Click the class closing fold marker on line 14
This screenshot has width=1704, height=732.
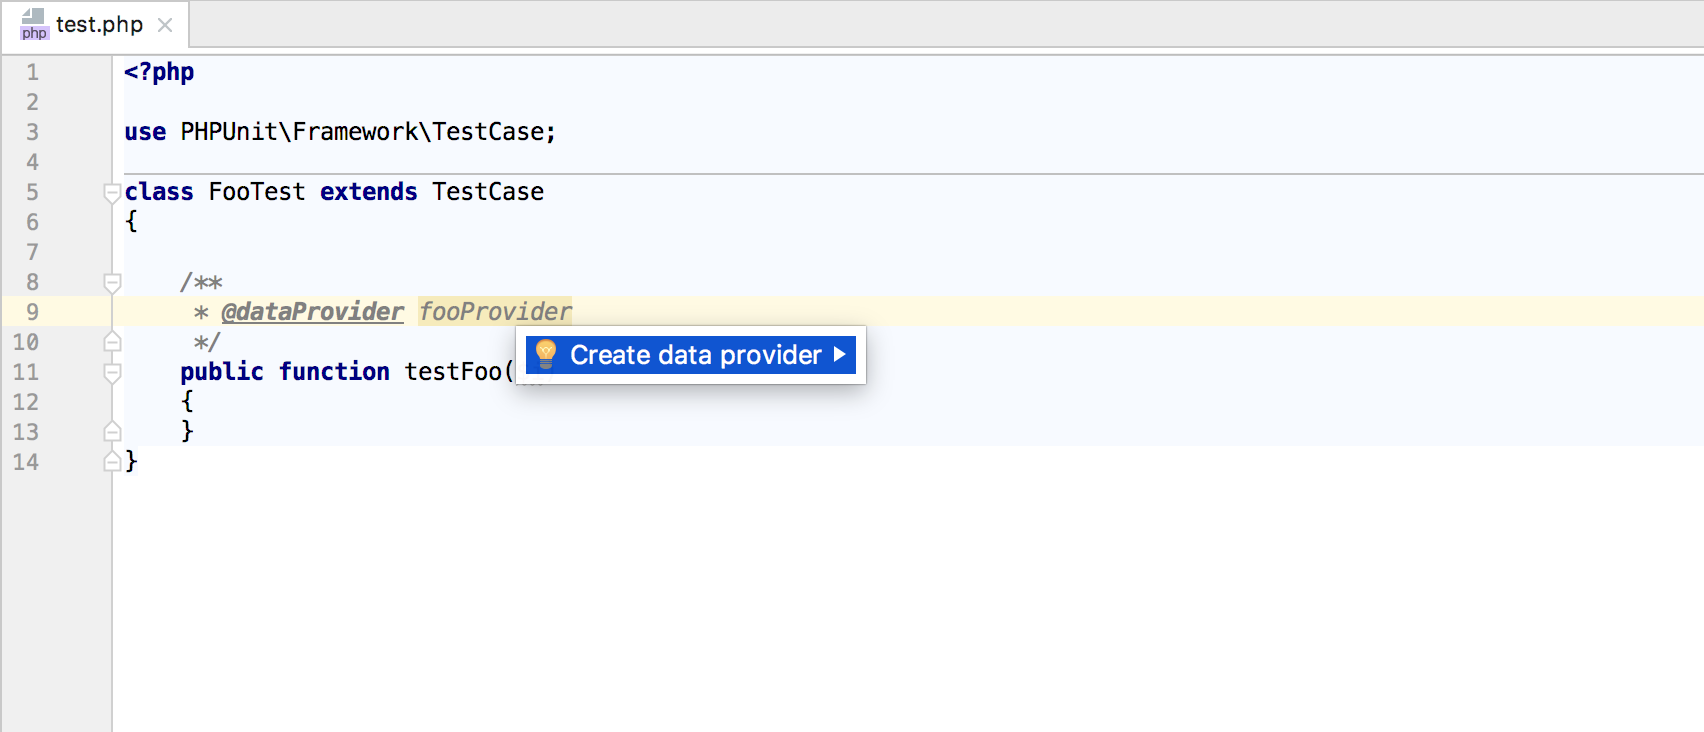(112, 462)
